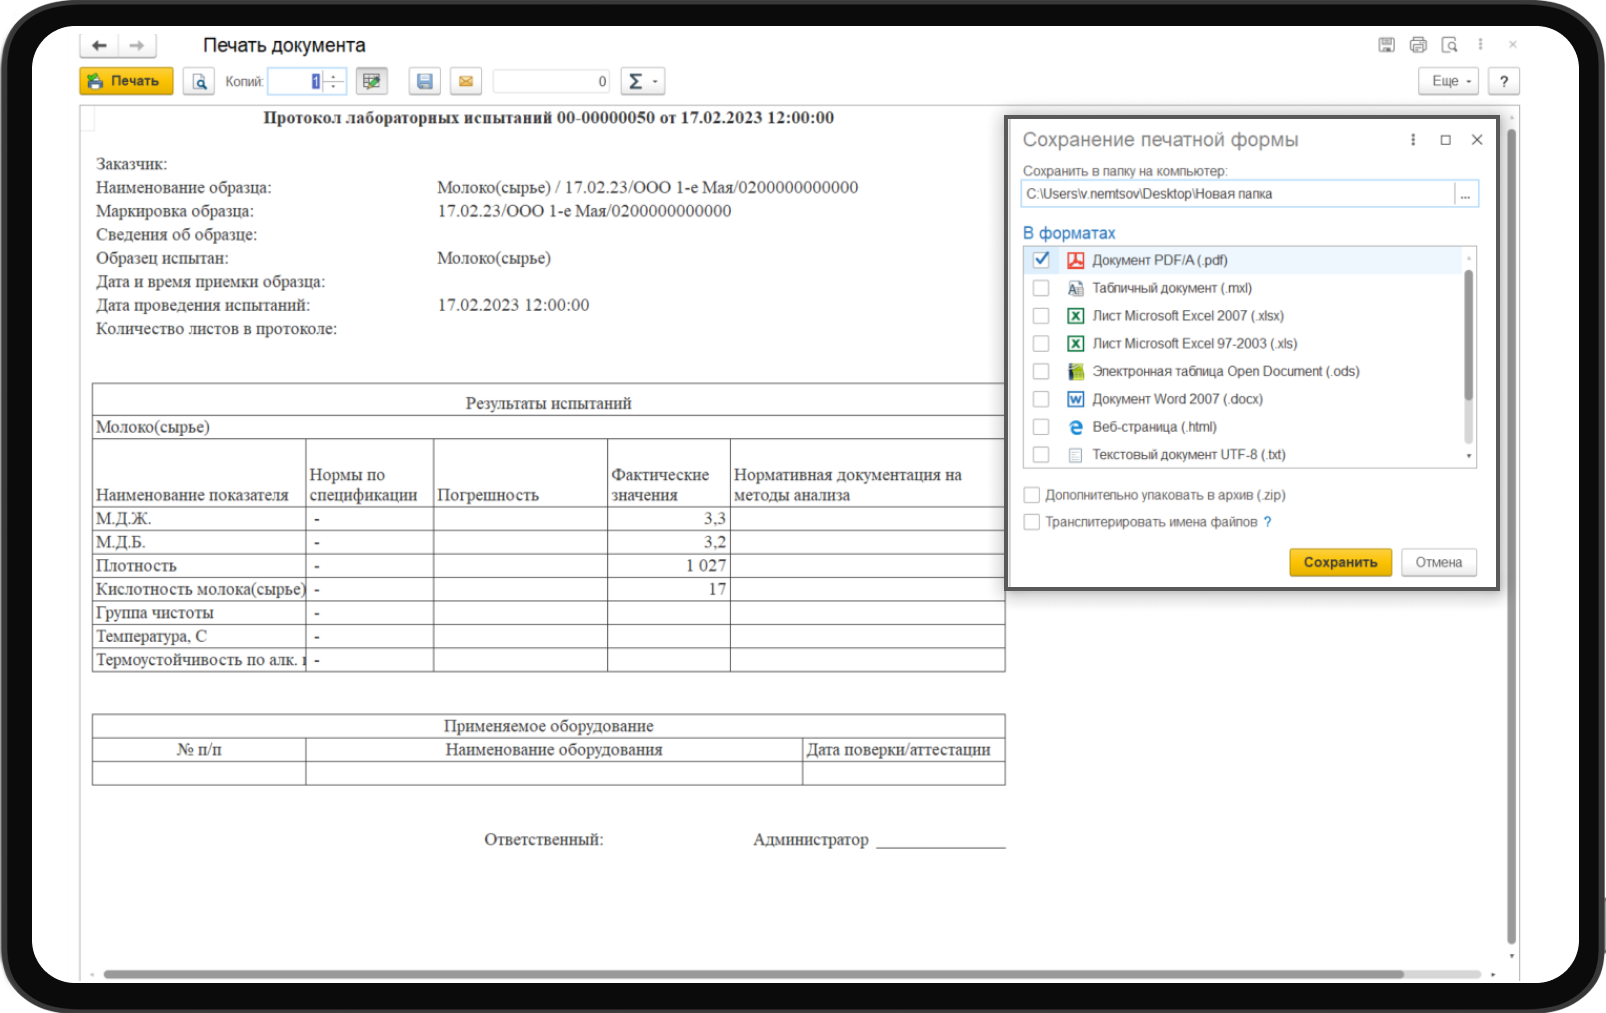Click the Плотность value cell 1 027
The width and height of the screenshot is (1606, 1013).
click(669, 566)
